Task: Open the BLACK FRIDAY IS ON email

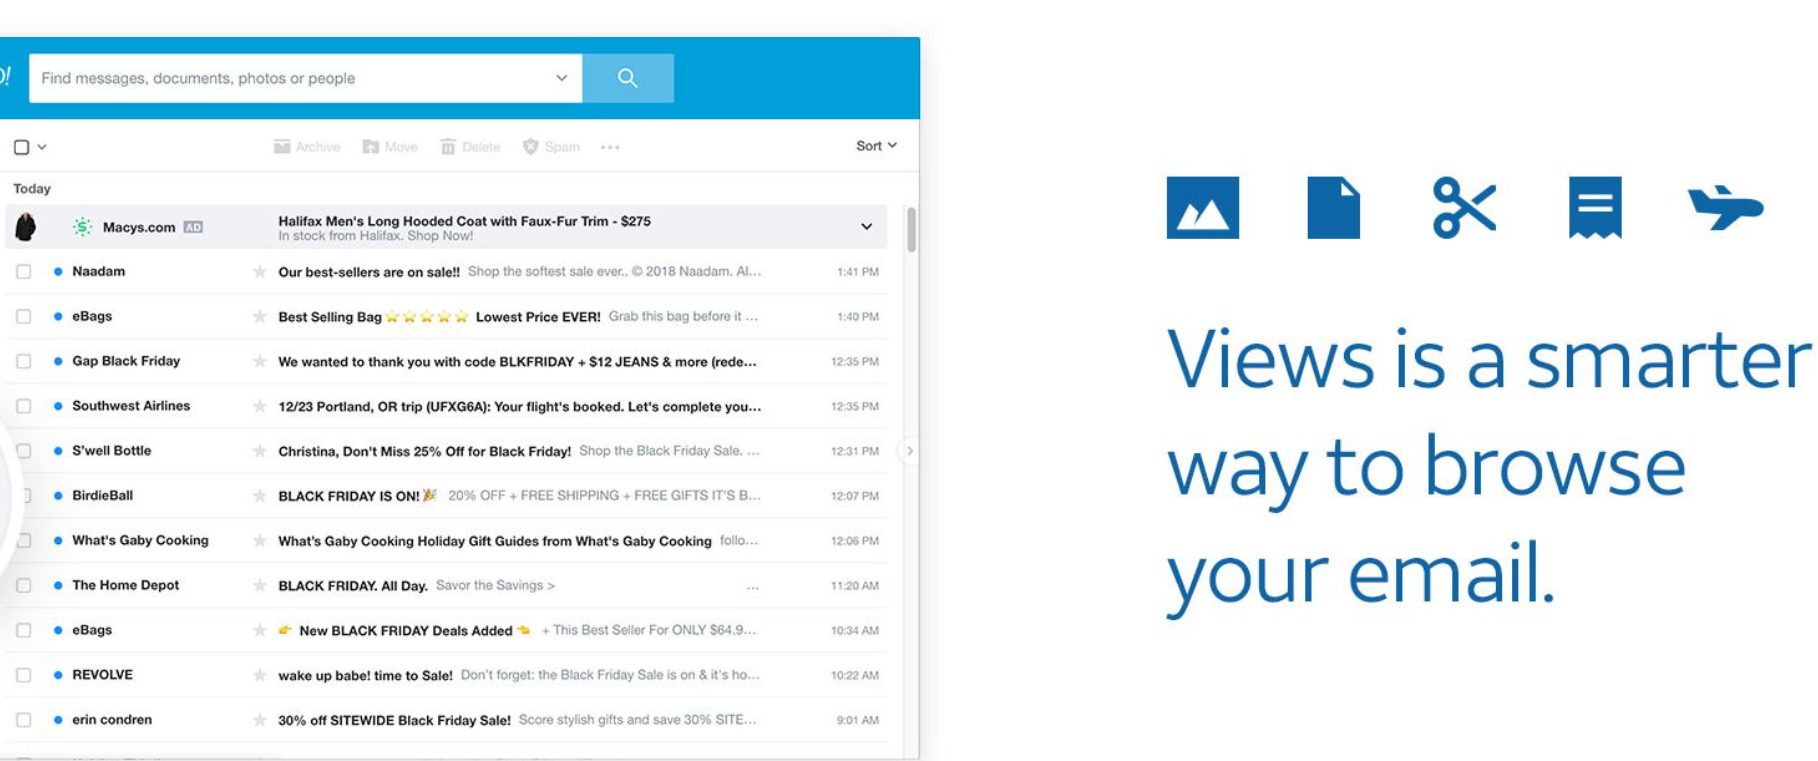Action: click(x=349, y=496)
